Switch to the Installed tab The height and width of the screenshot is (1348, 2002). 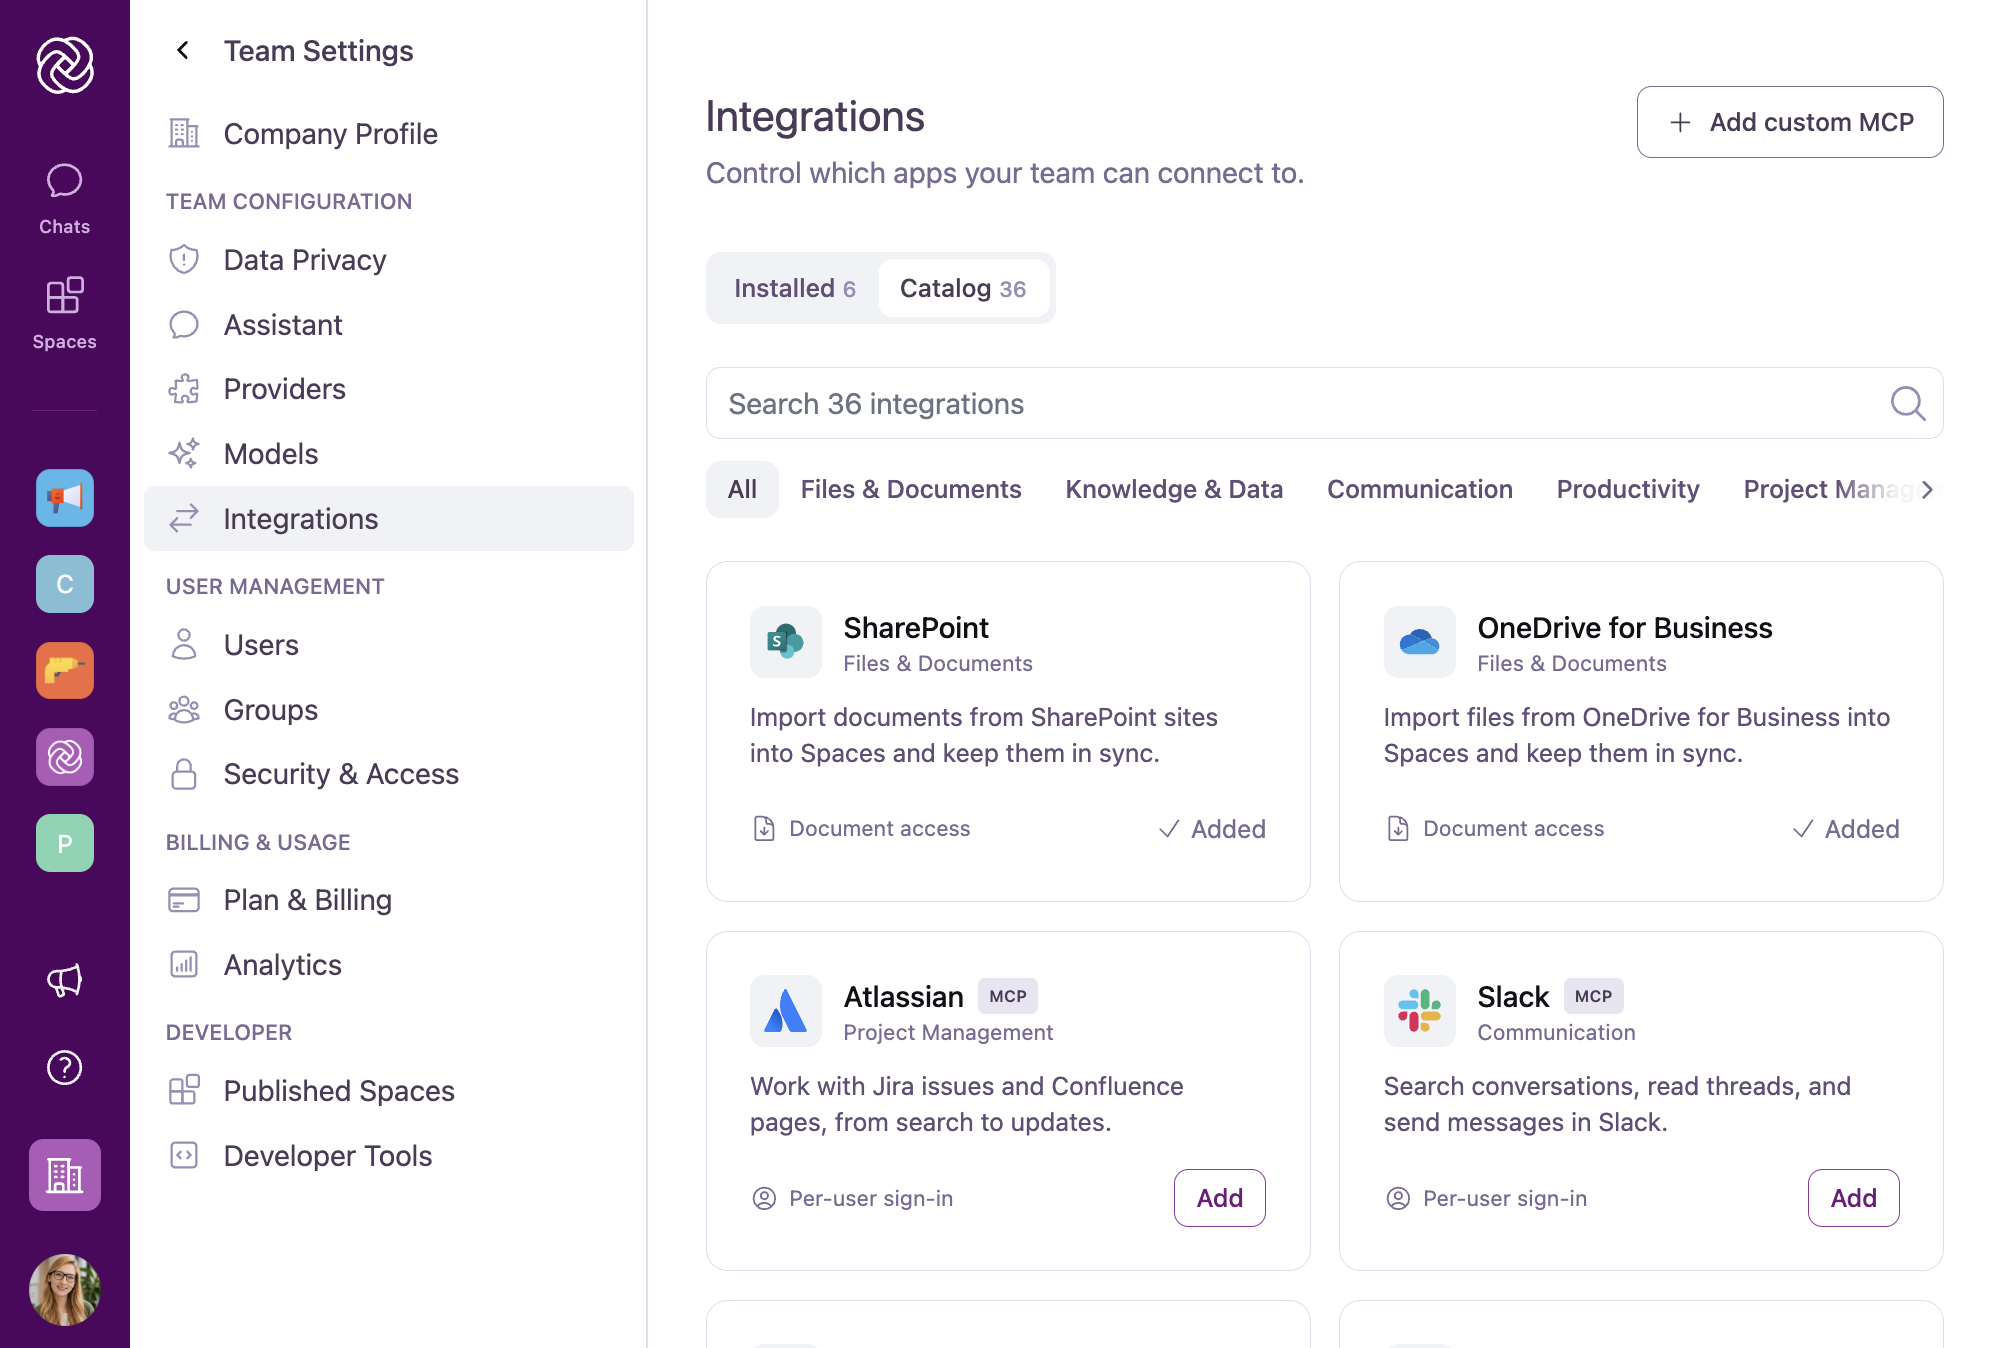794,289
